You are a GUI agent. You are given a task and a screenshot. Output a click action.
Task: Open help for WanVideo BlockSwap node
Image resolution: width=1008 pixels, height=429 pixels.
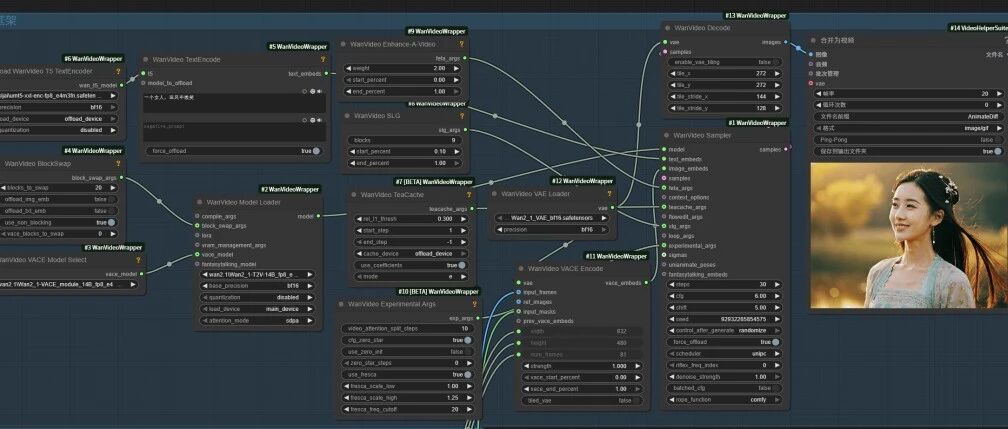[x=118, y=163]
